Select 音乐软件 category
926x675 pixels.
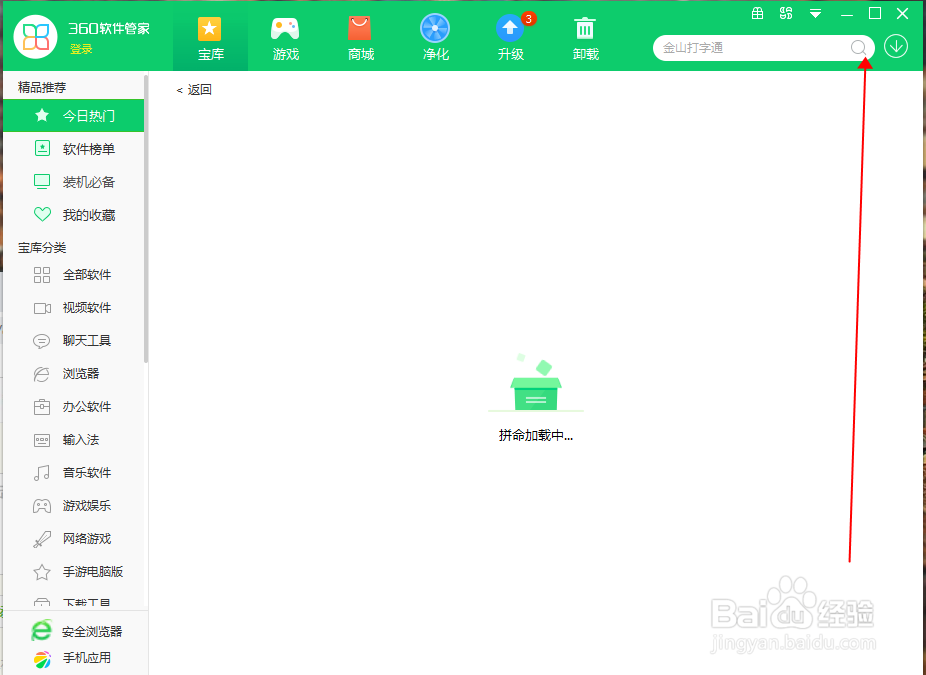[73, 473]
